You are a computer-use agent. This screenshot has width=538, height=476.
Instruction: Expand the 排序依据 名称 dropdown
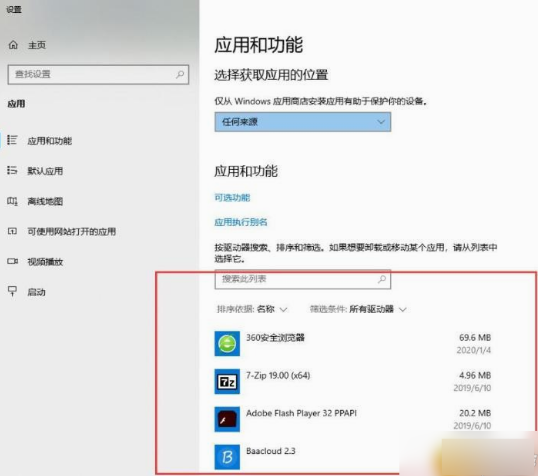coord(252,309)
